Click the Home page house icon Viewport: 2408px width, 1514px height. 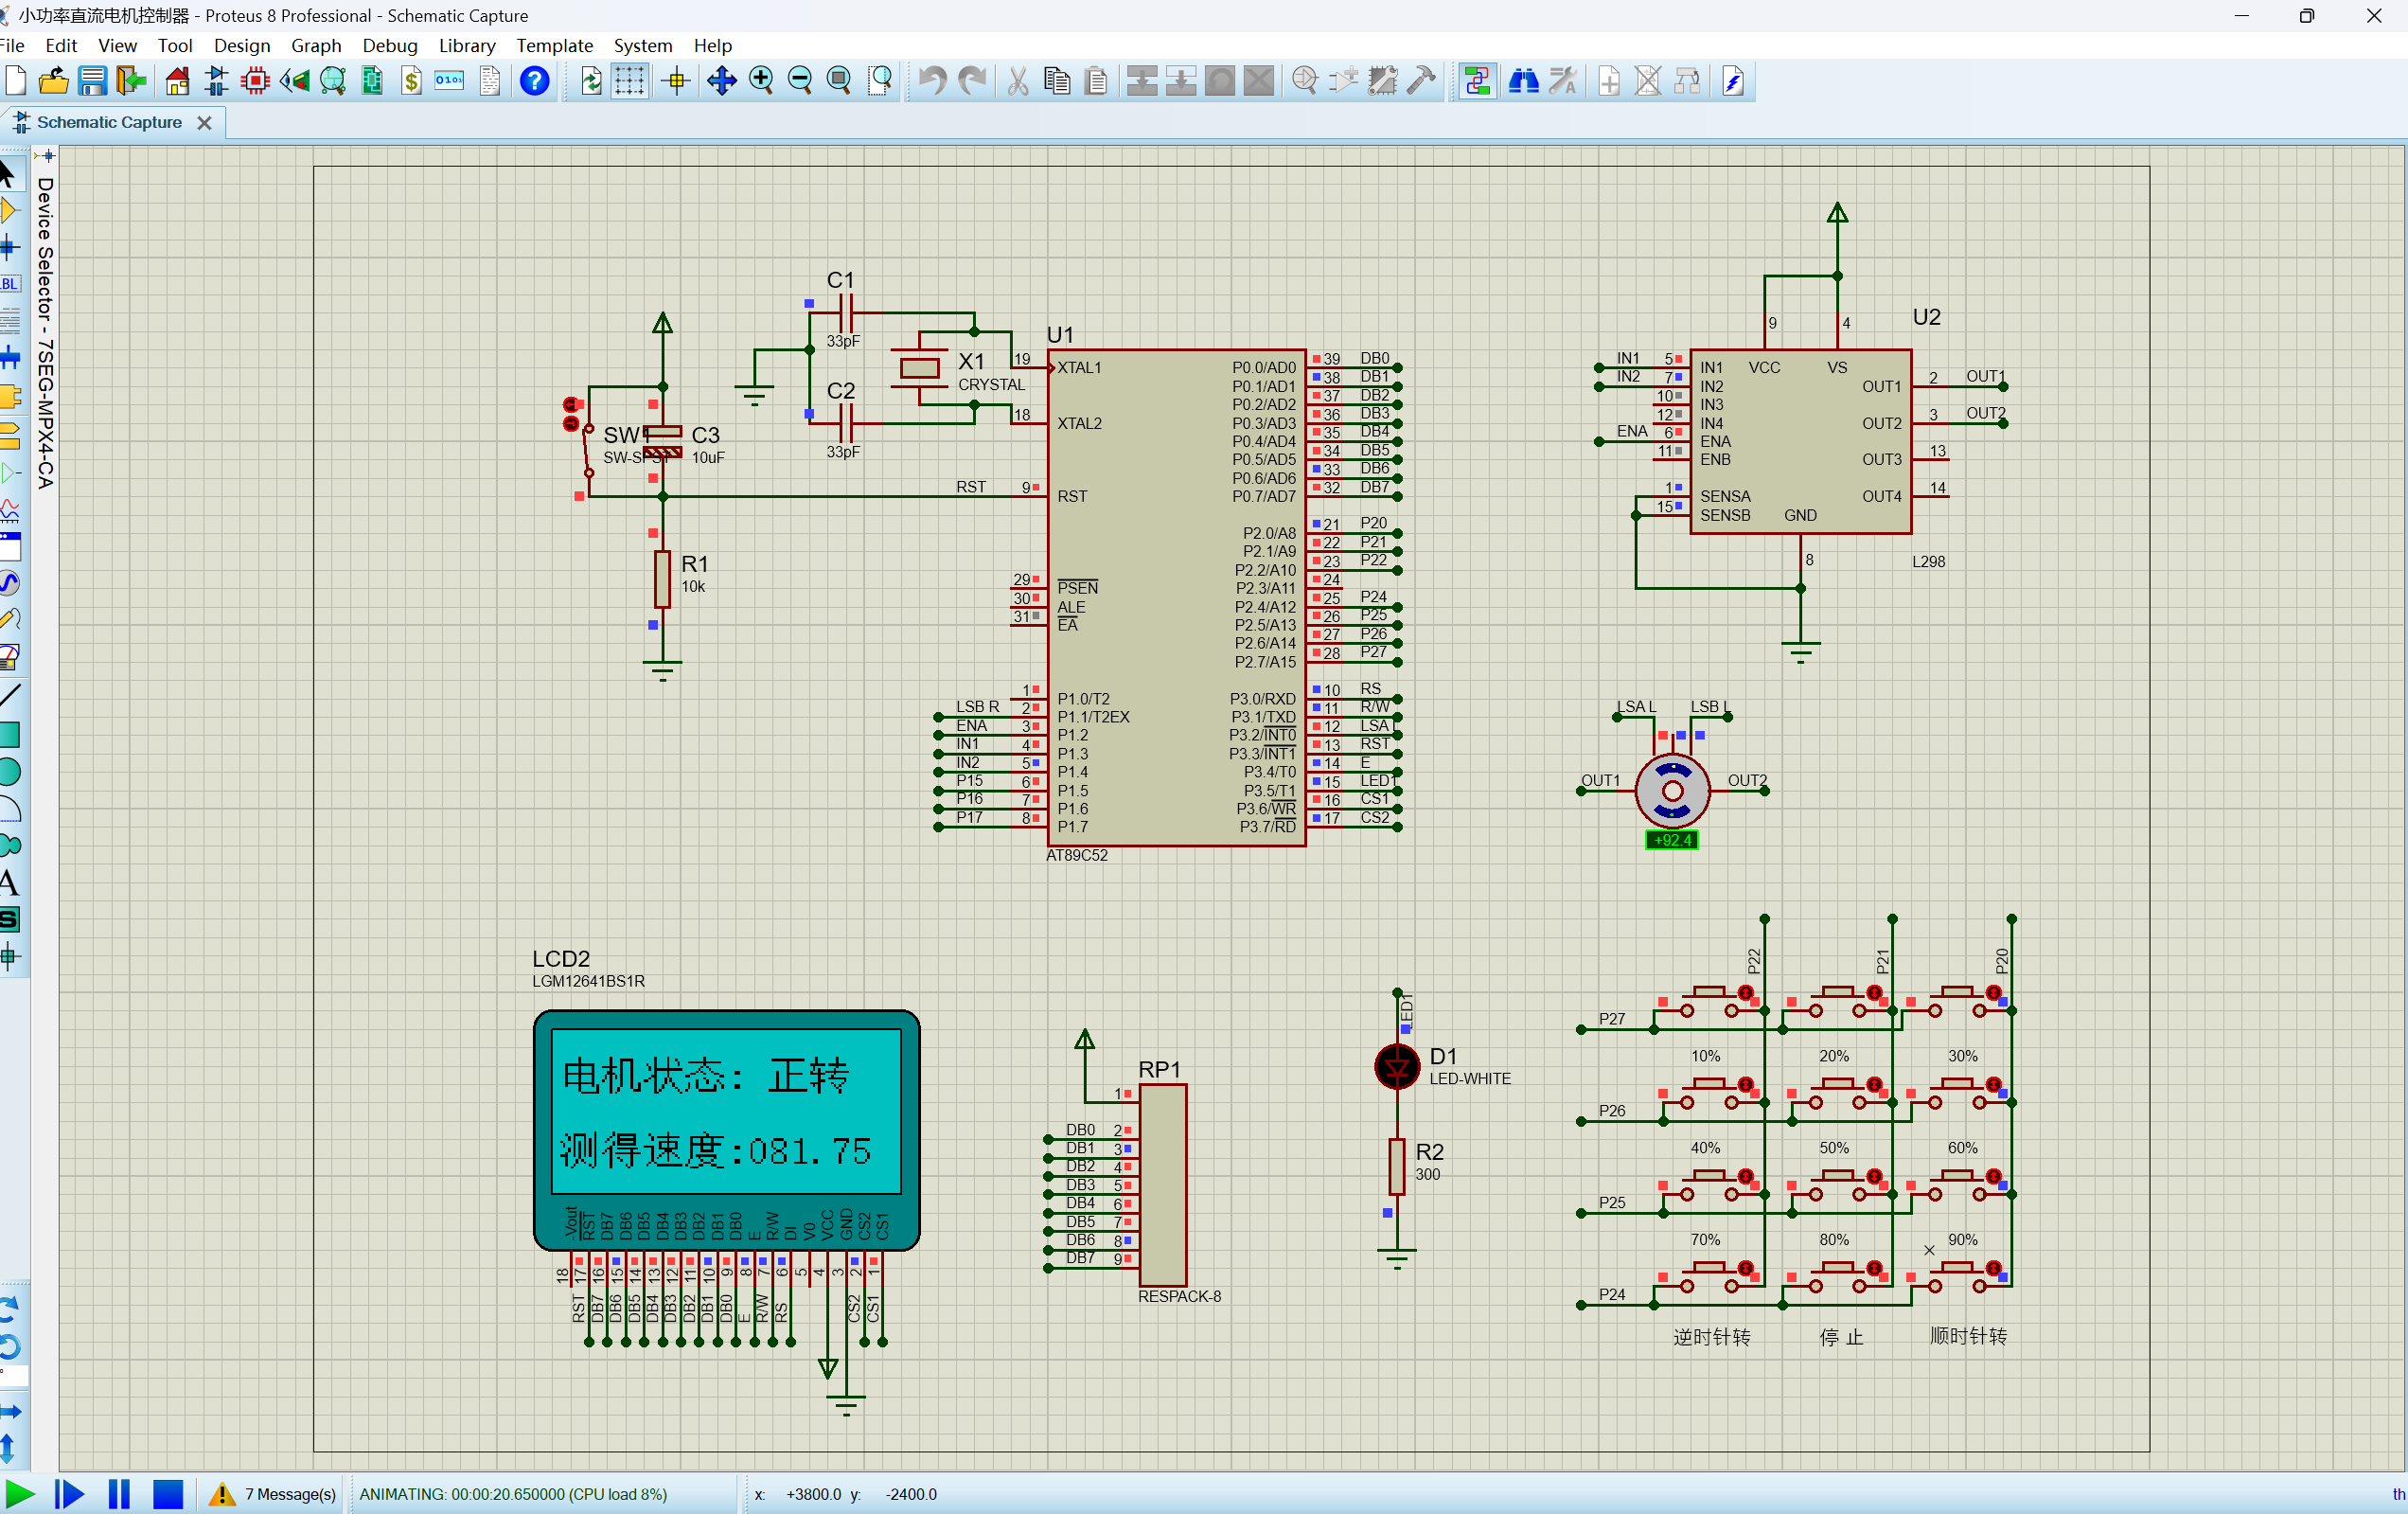coord(177,81)
